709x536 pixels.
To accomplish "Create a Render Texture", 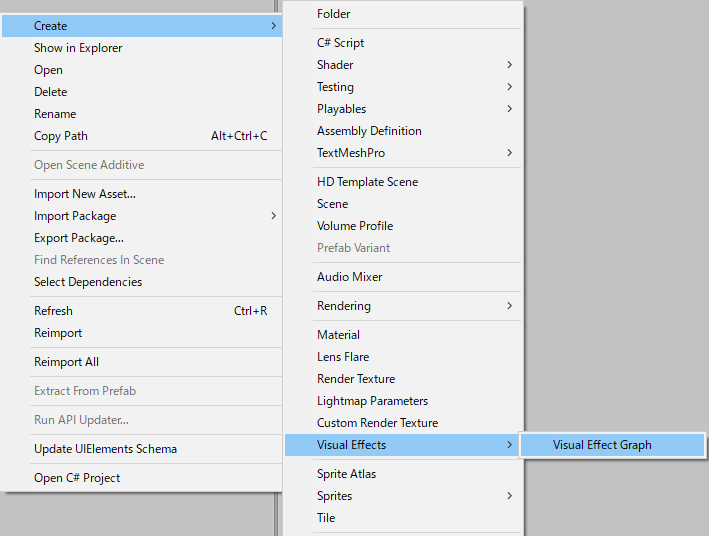I will [403, 379].
